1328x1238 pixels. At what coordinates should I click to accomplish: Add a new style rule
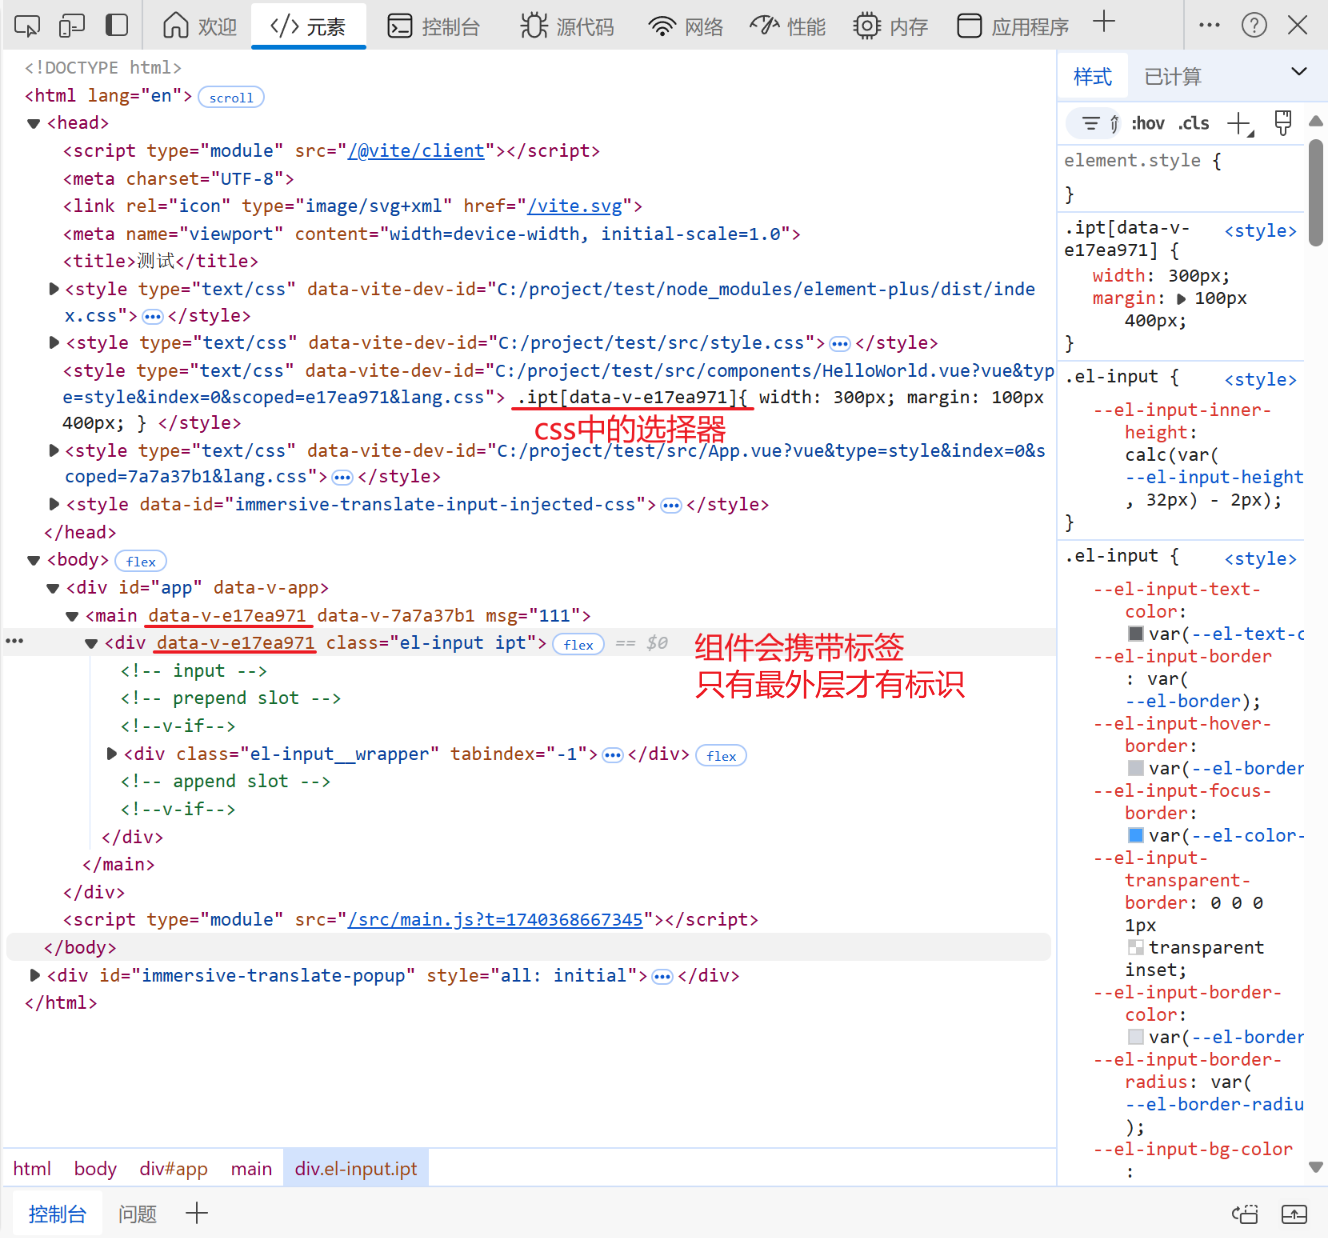point(1240,124)
